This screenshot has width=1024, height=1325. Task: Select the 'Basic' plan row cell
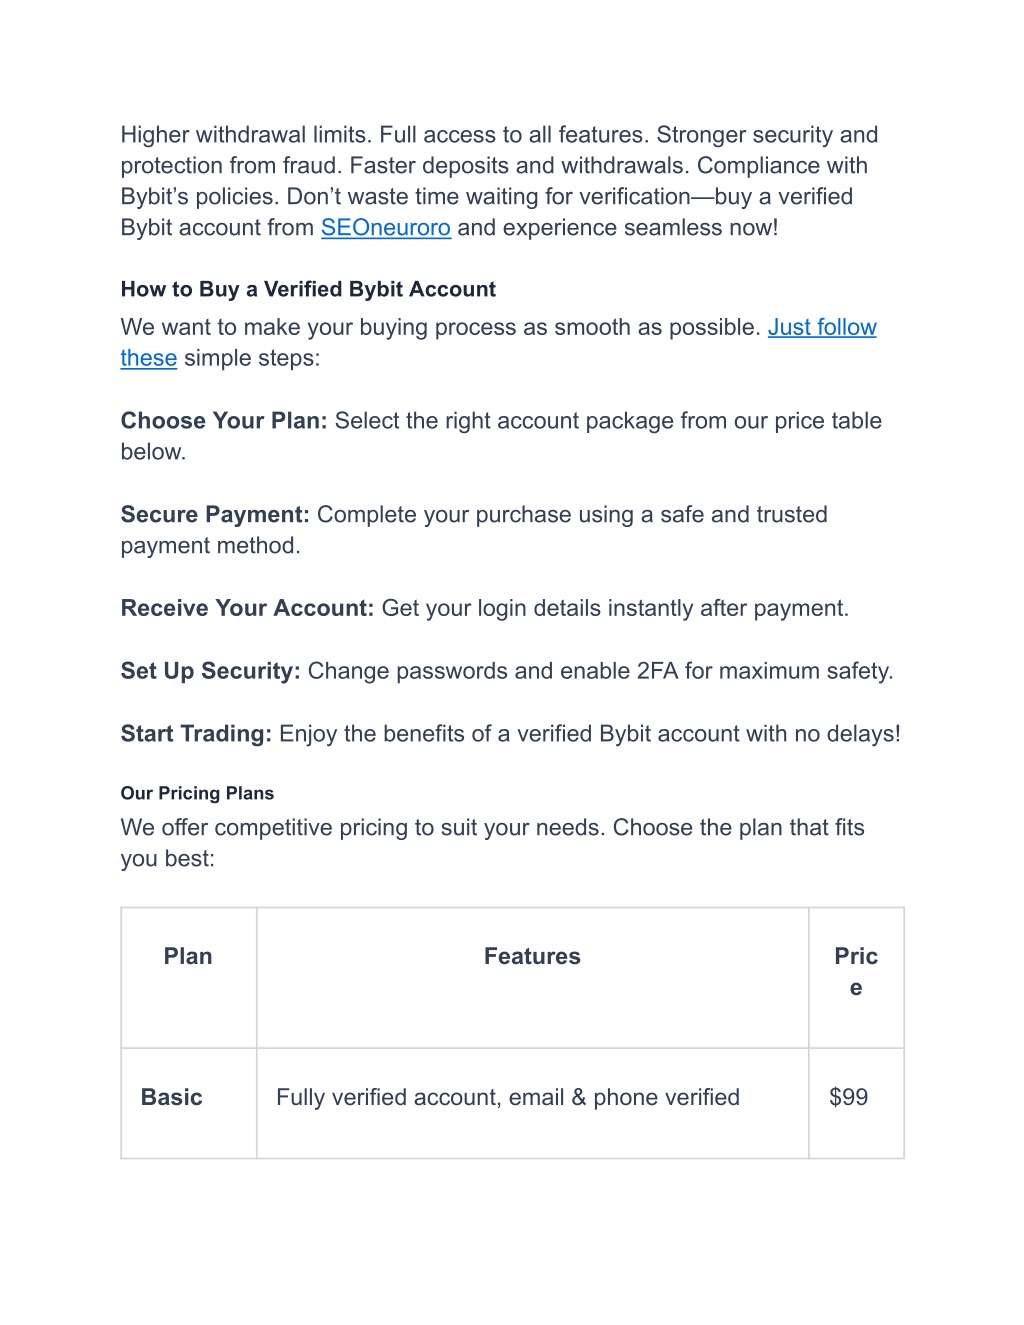point(189,1103)
